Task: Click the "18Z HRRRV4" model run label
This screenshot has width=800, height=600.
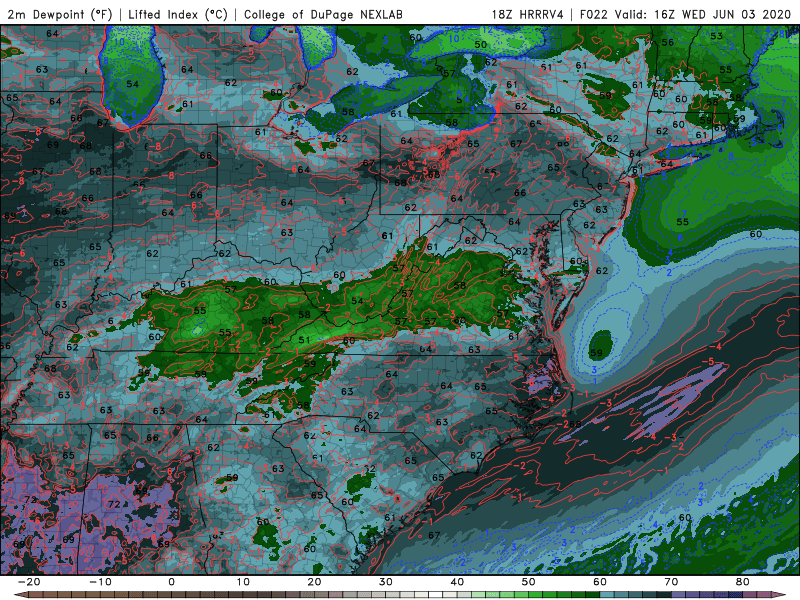Action: coord(528,14)
